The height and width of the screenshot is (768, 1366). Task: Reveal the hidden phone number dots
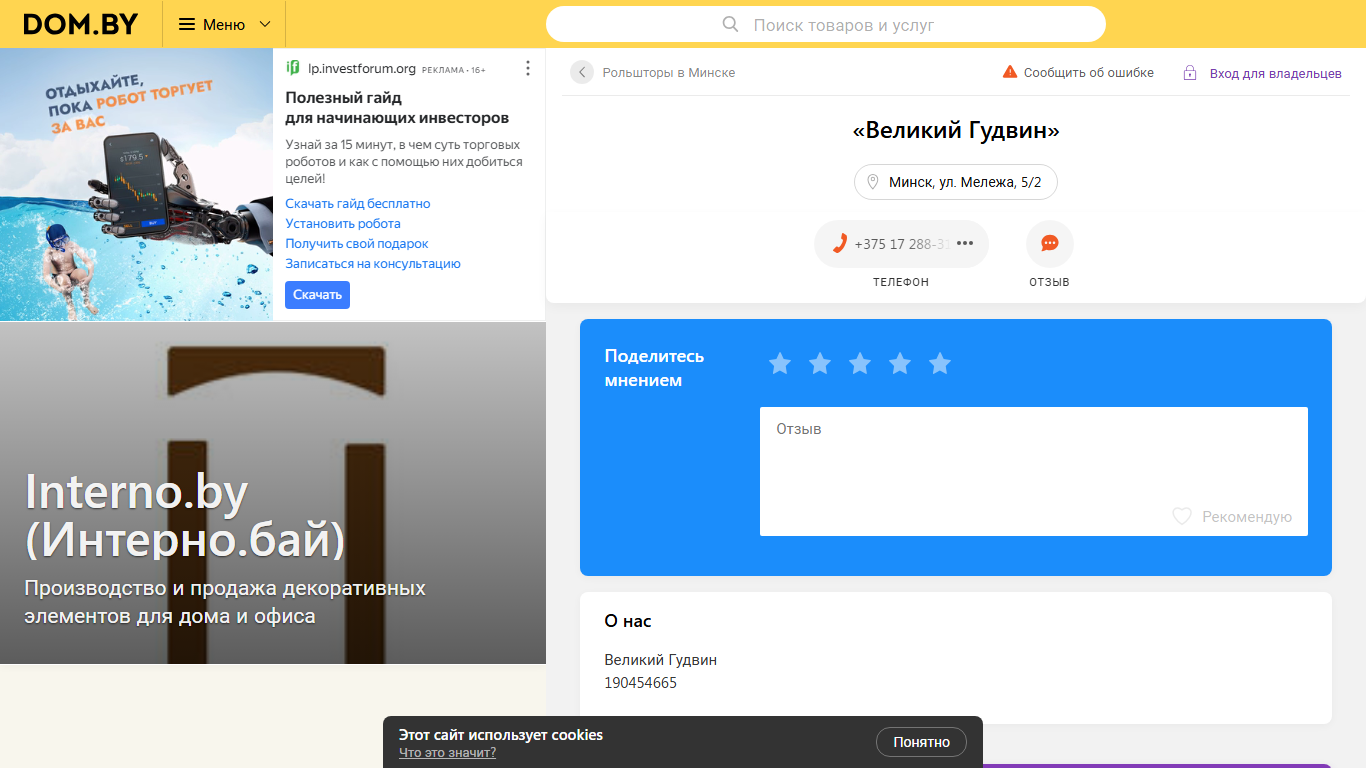coord(965,243)
